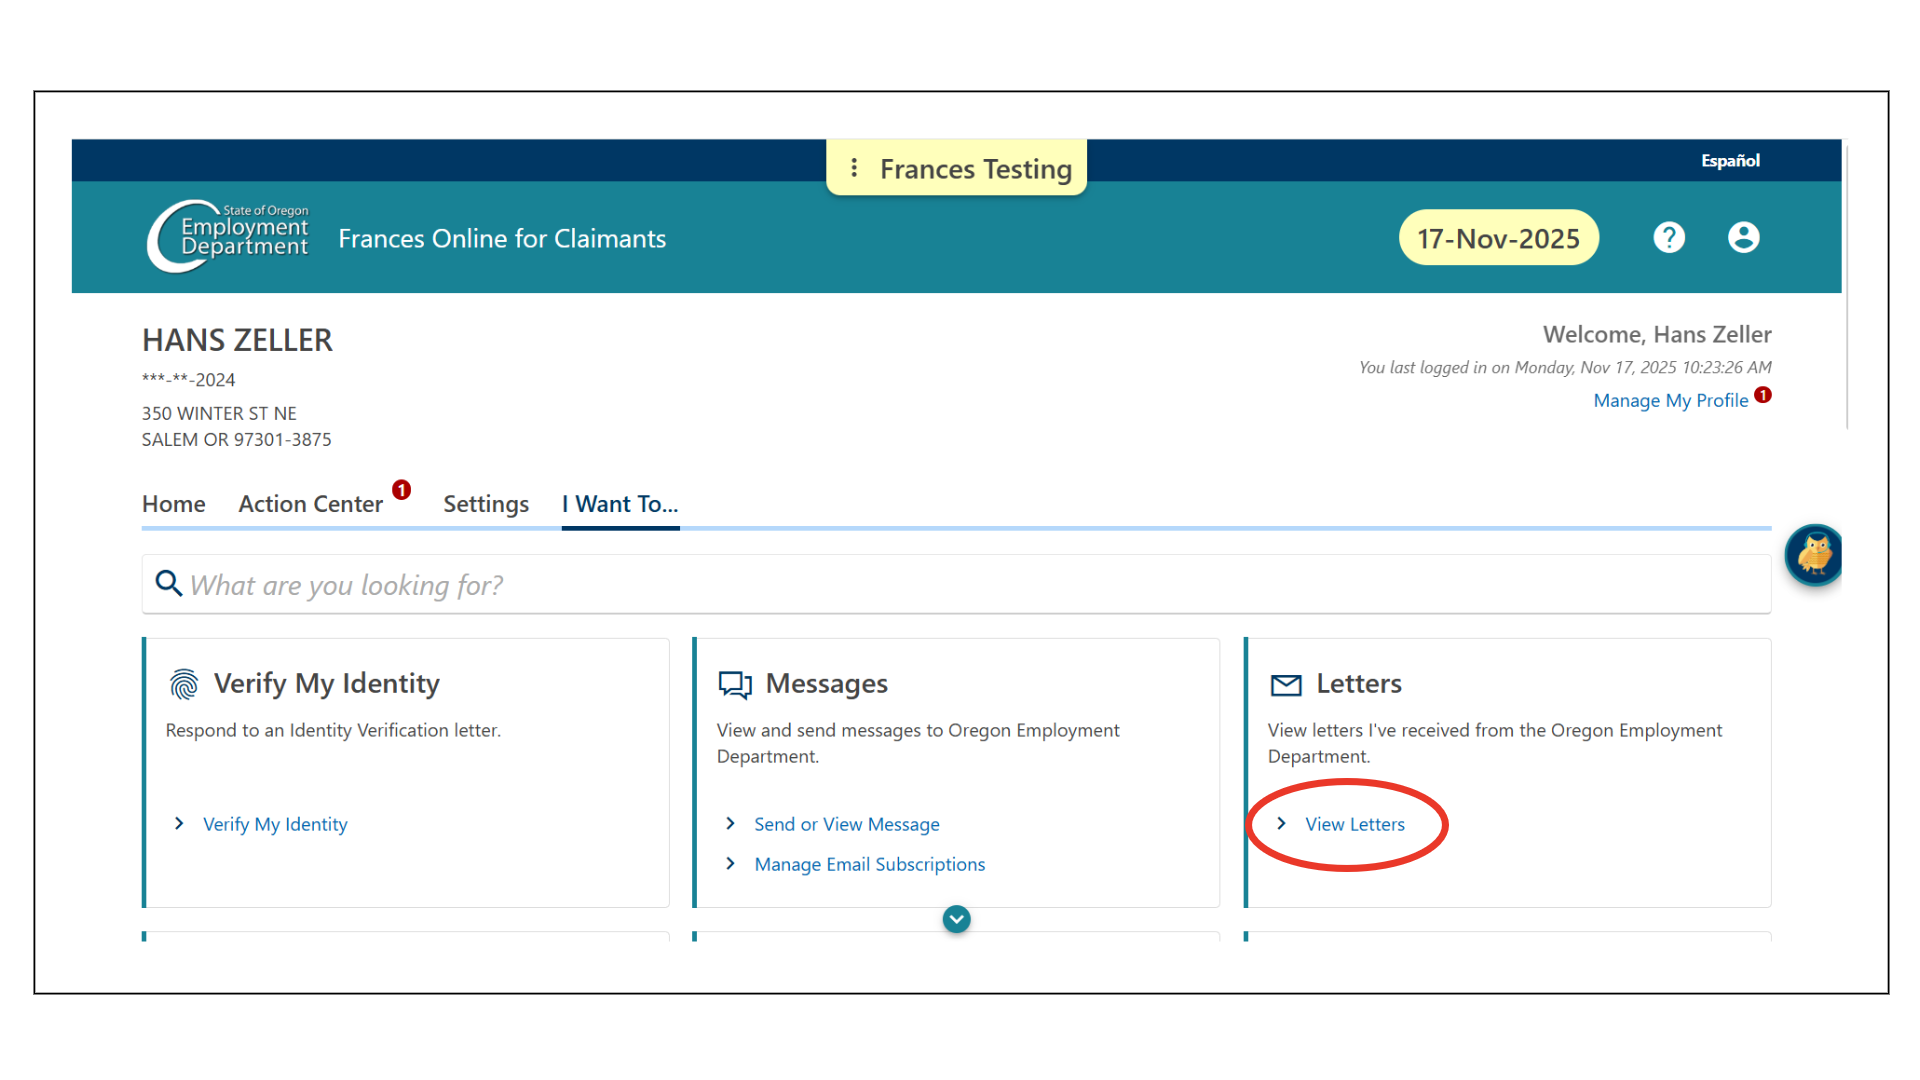Click the Welcome, Hans Zeller text

pos(1657,334)
